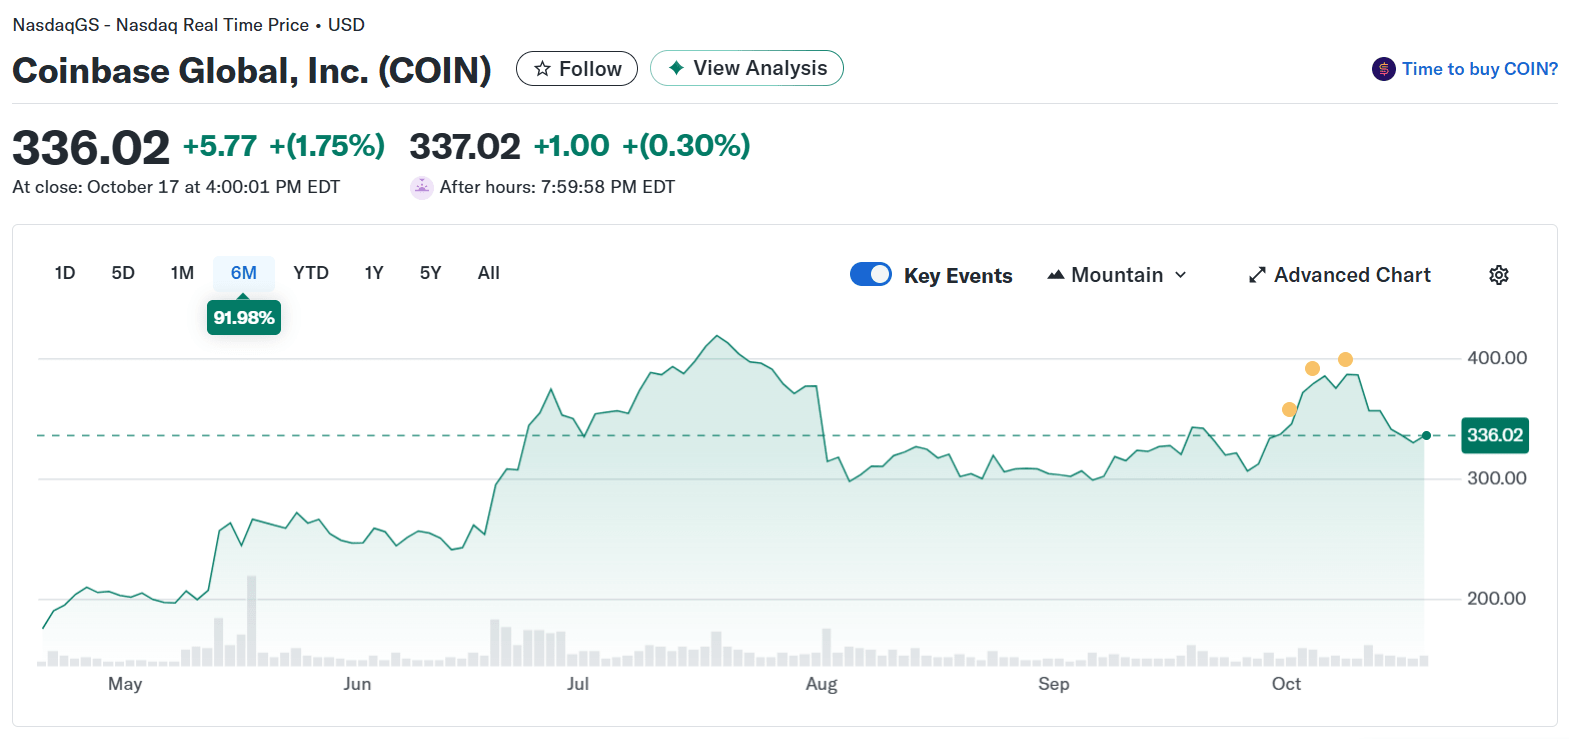Show All price history
The width and height of the screenshot is (1569, 739).
point(488,273)
